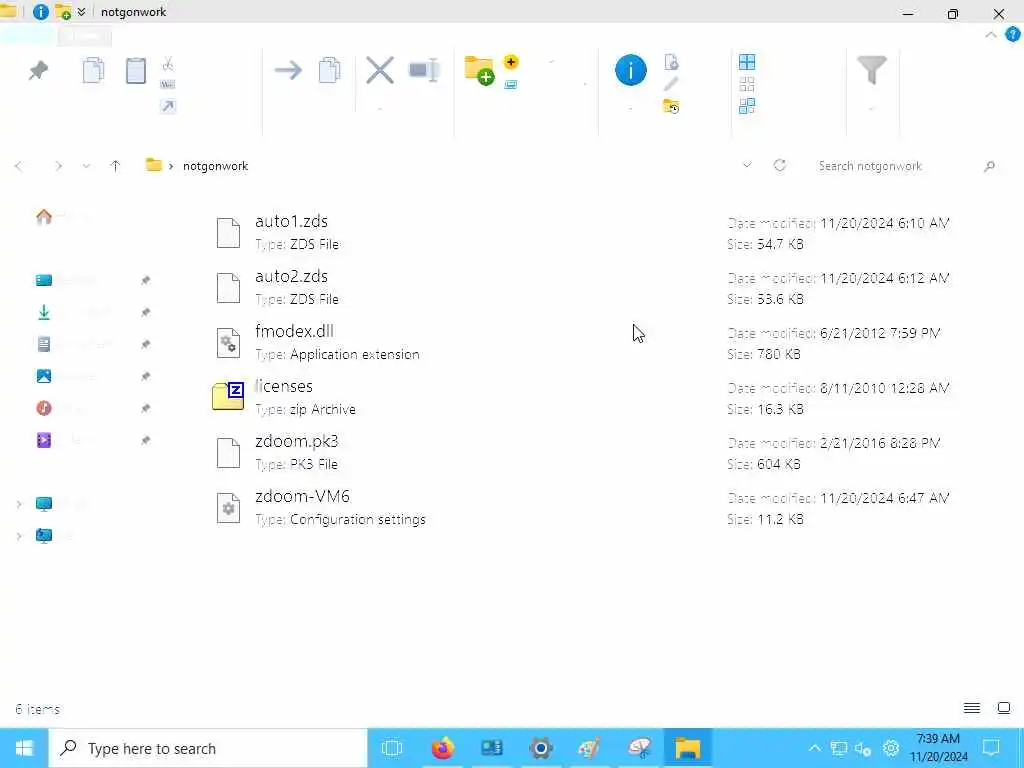The height and width of the screenshot is (768, 1024).
Task: Click the search magnifier icon in Explorer
Action: (989, 166)
